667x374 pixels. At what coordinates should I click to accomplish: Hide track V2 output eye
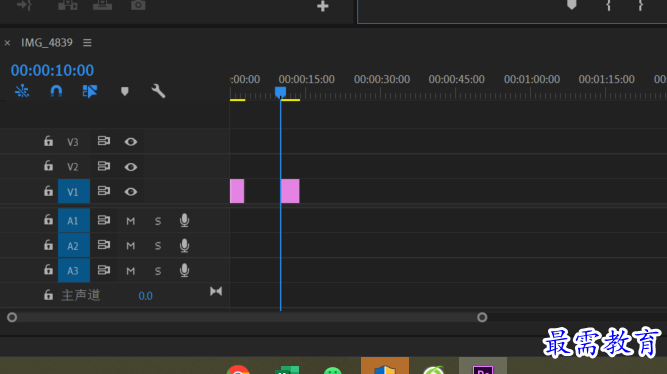point(131,167)
